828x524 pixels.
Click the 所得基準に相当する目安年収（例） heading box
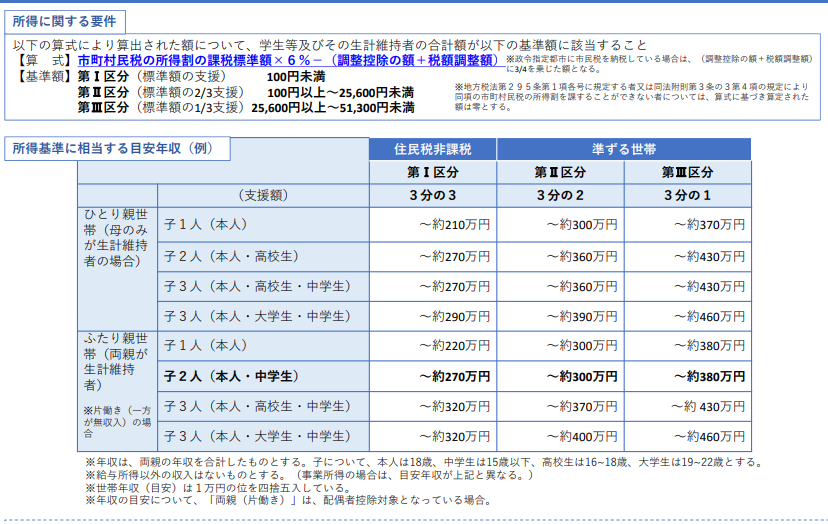(117, 149)
